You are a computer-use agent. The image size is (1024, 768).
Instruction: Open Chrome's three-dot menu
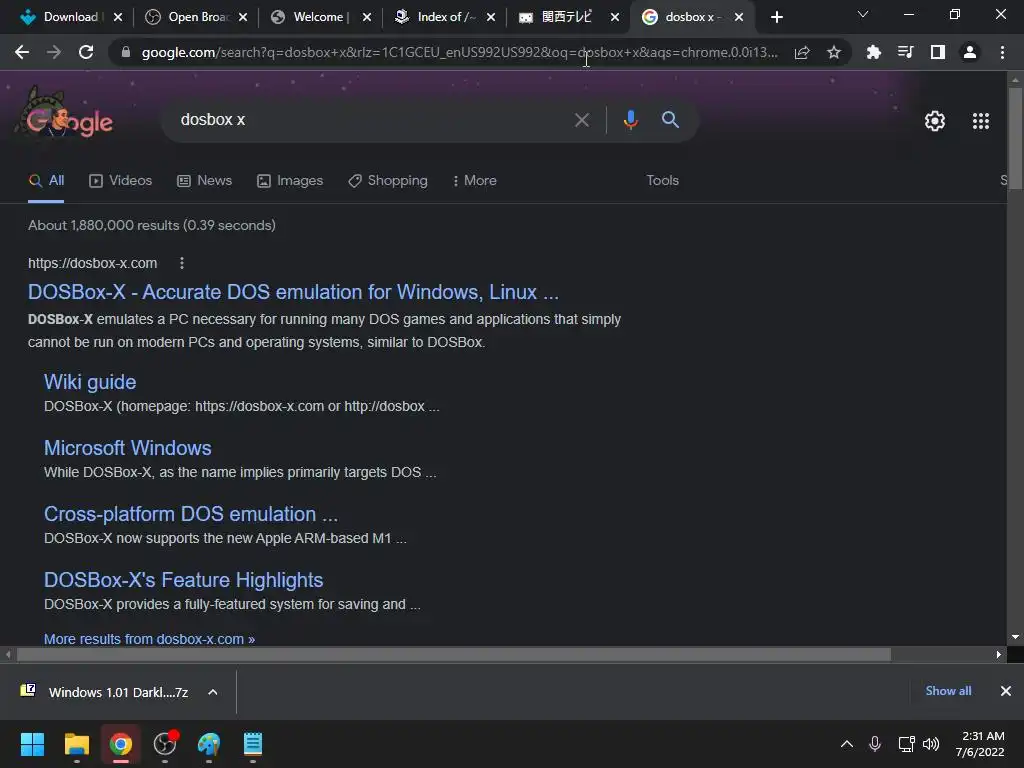coord(1002,52)
